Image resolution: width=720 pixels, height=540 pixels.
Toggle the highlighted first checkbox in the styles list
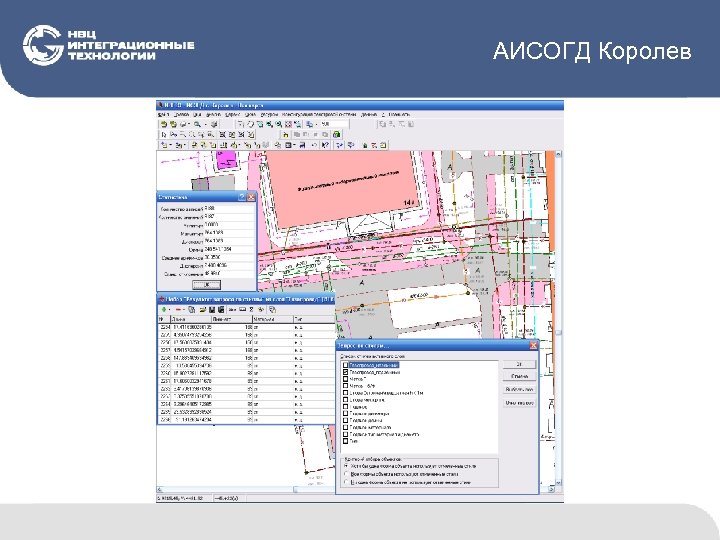(x=346, y=366)
